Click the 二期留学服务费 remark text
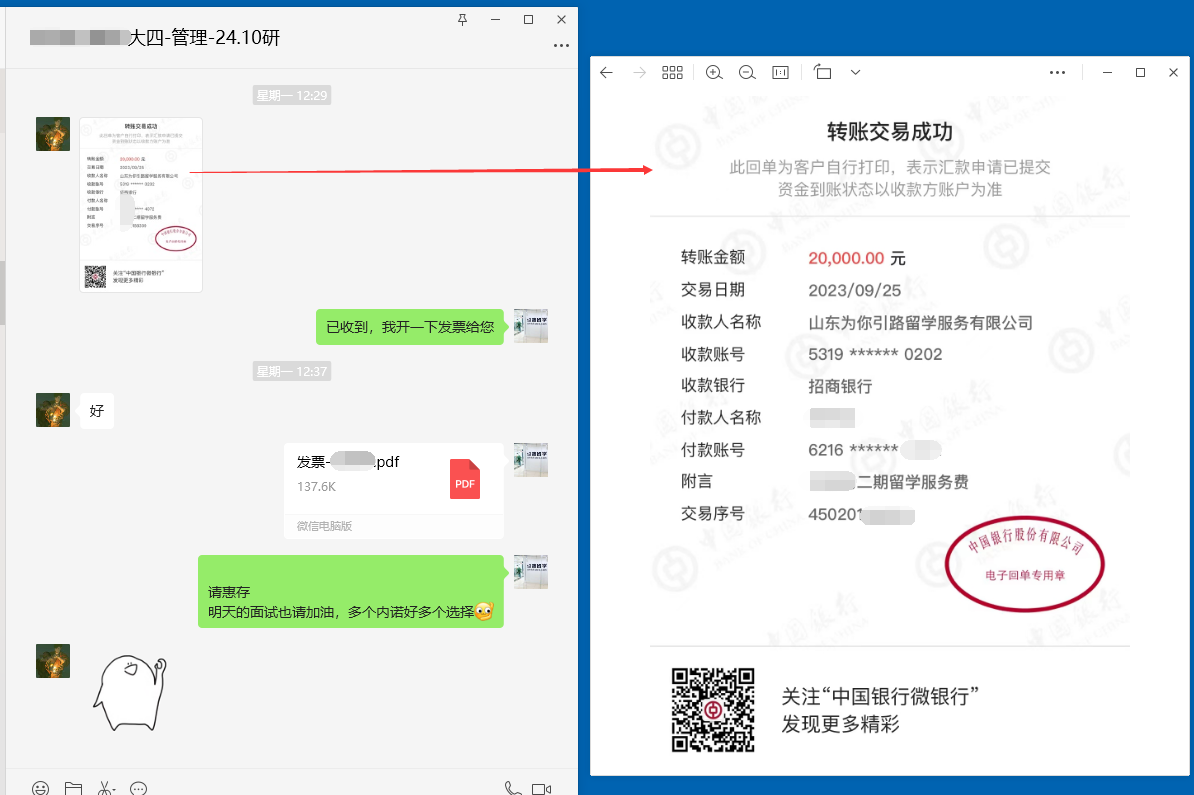 click(912, 482)
